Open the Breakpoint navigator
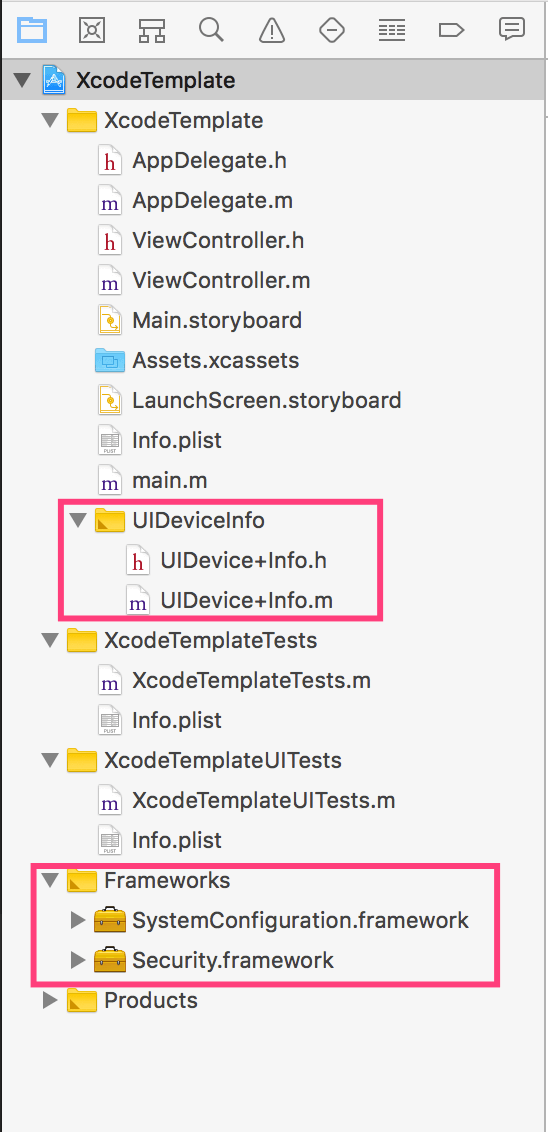This screenshot has width=548, height=1132. (x=451, y=30)
